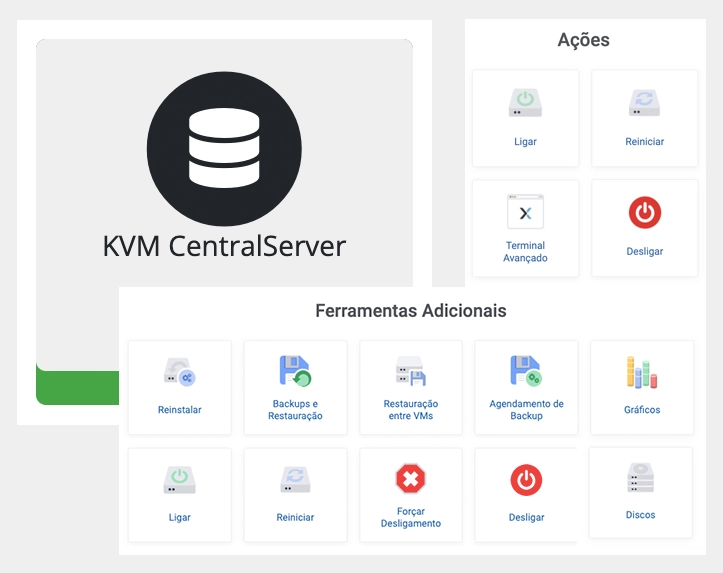Click the Ações section heading
This screenshot has height=573, width=723.
click(x=583, y=40)
